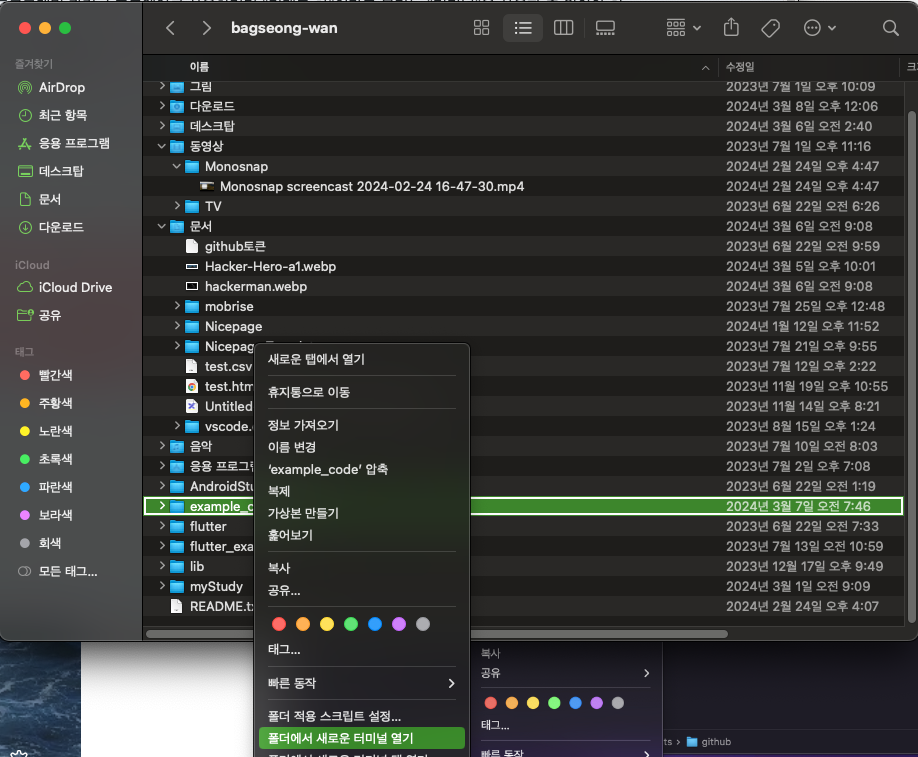Expand the flutter folder

pos(162,526)
